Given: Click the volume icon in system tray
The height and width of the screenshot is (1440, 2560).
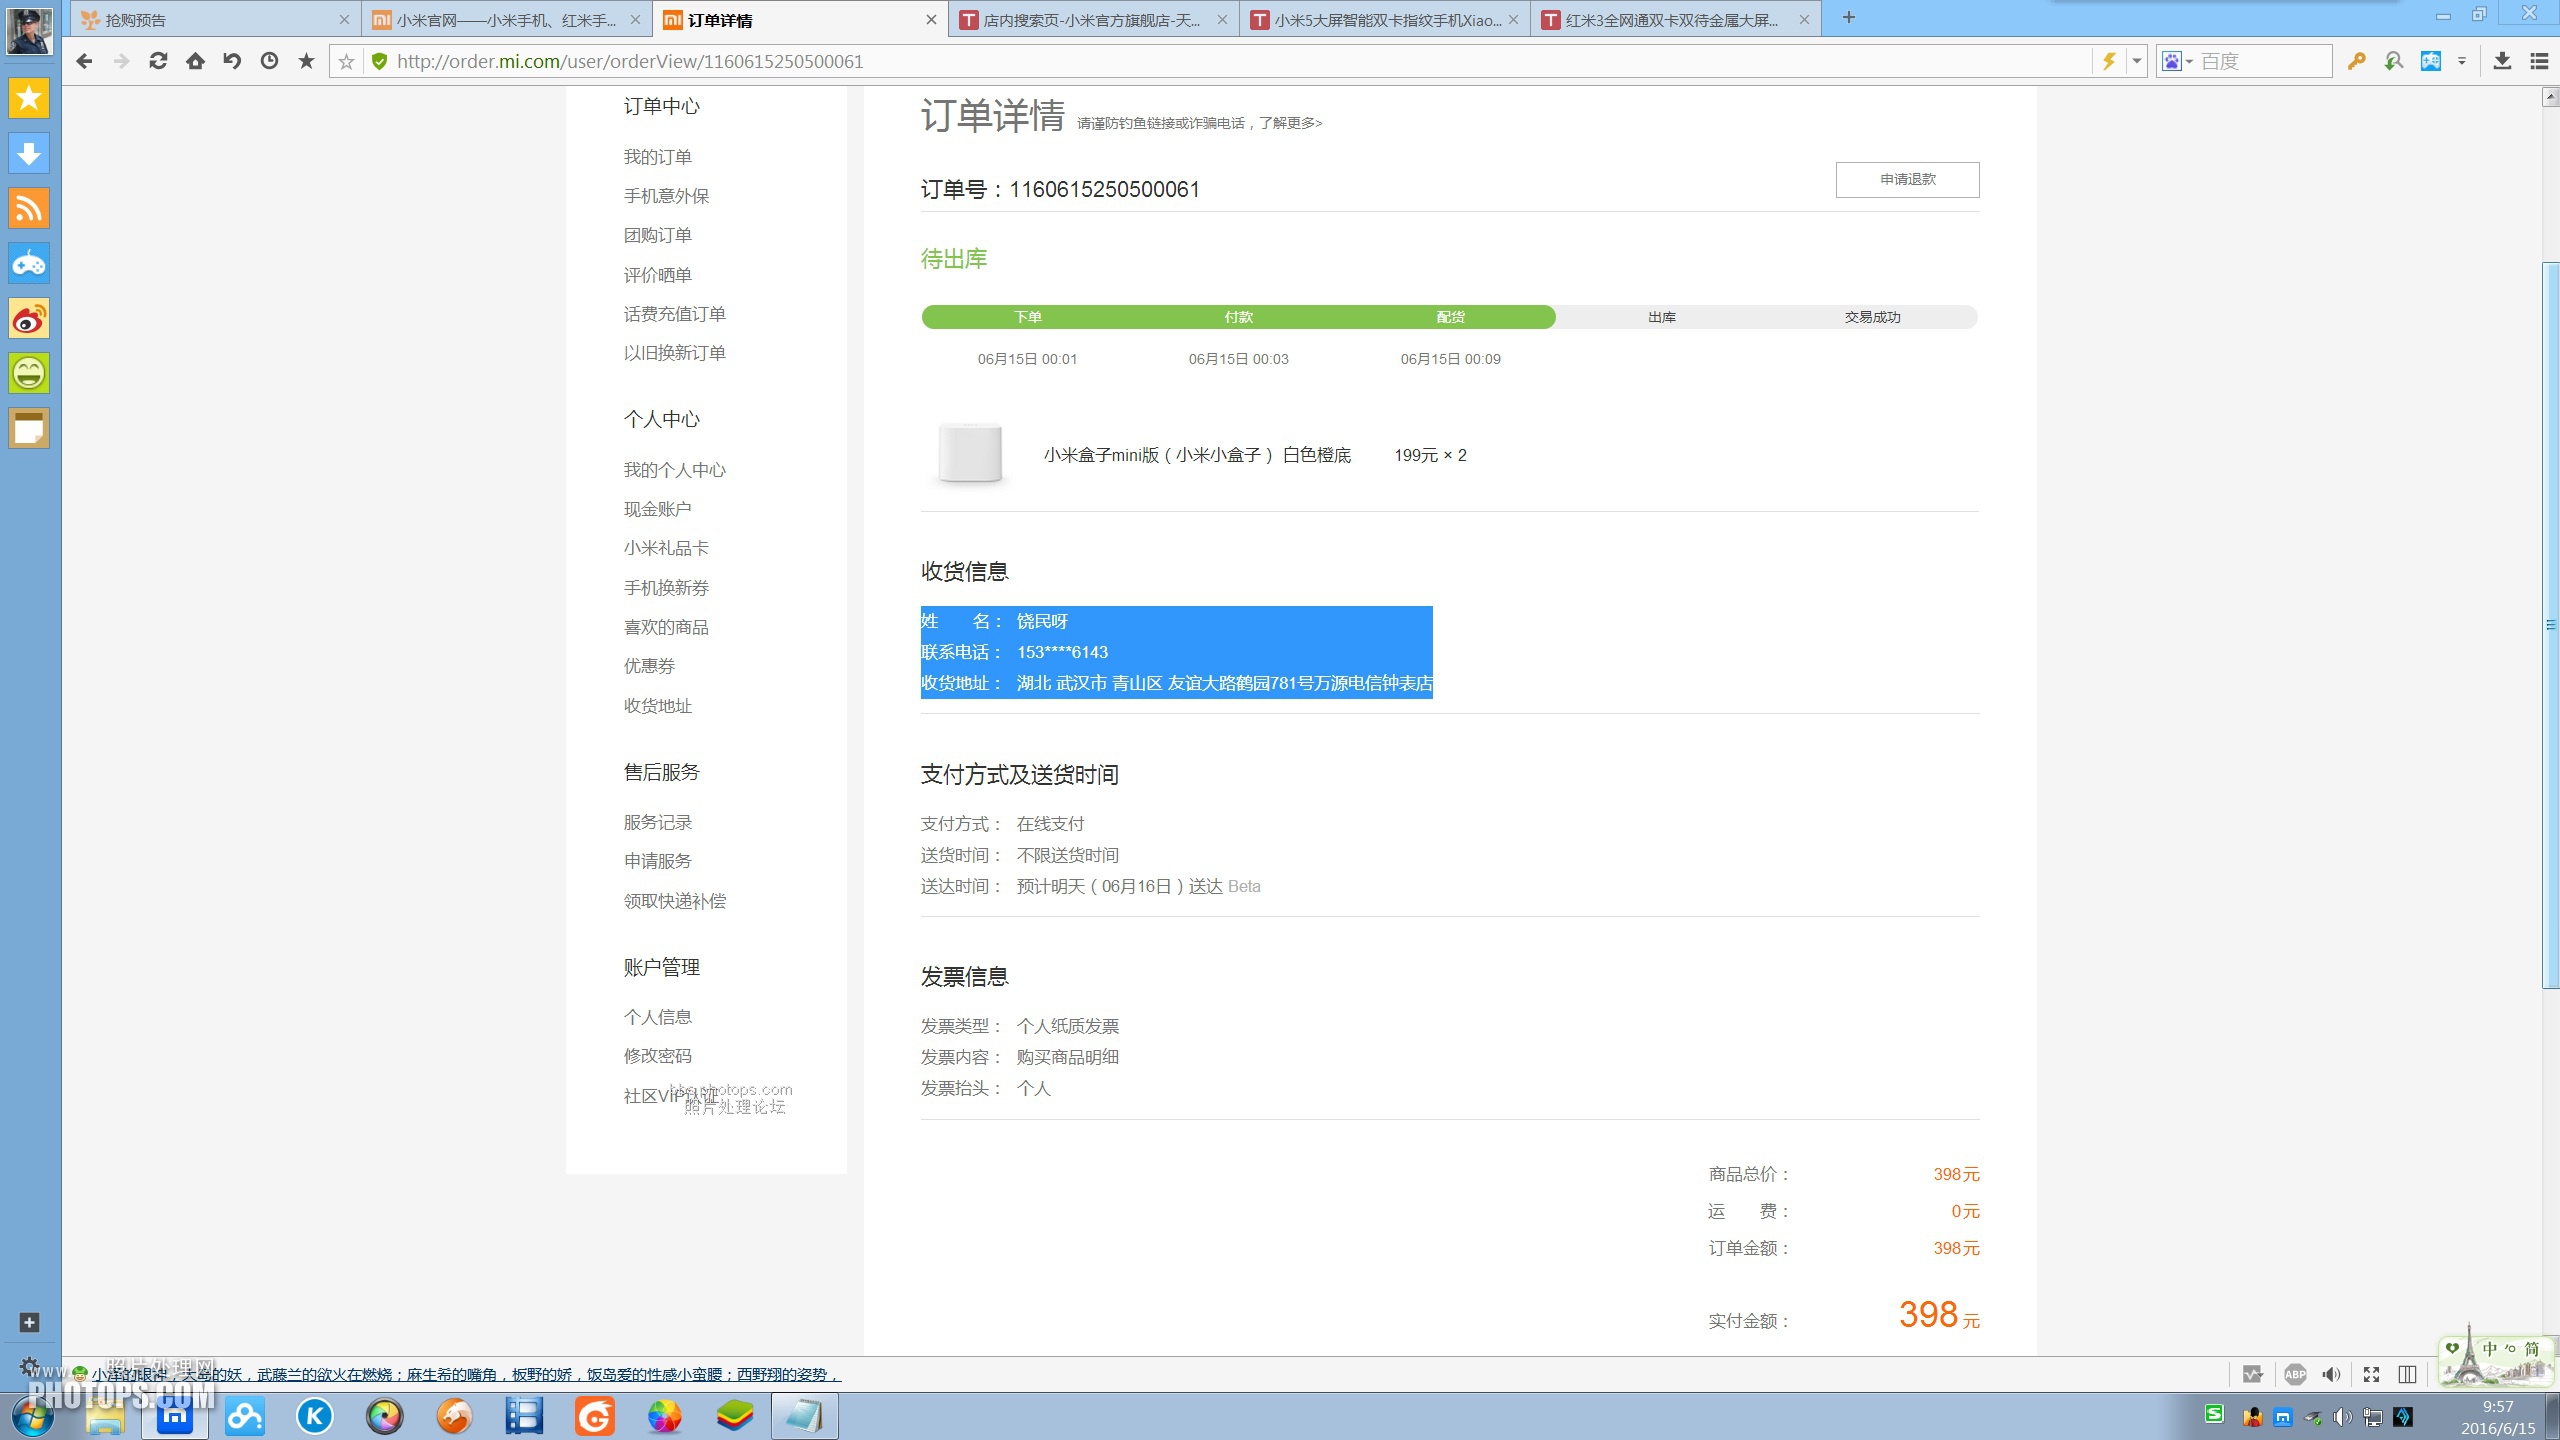Looking at the screenshot, I should pyautogui.click(x=2342, y=1416).
